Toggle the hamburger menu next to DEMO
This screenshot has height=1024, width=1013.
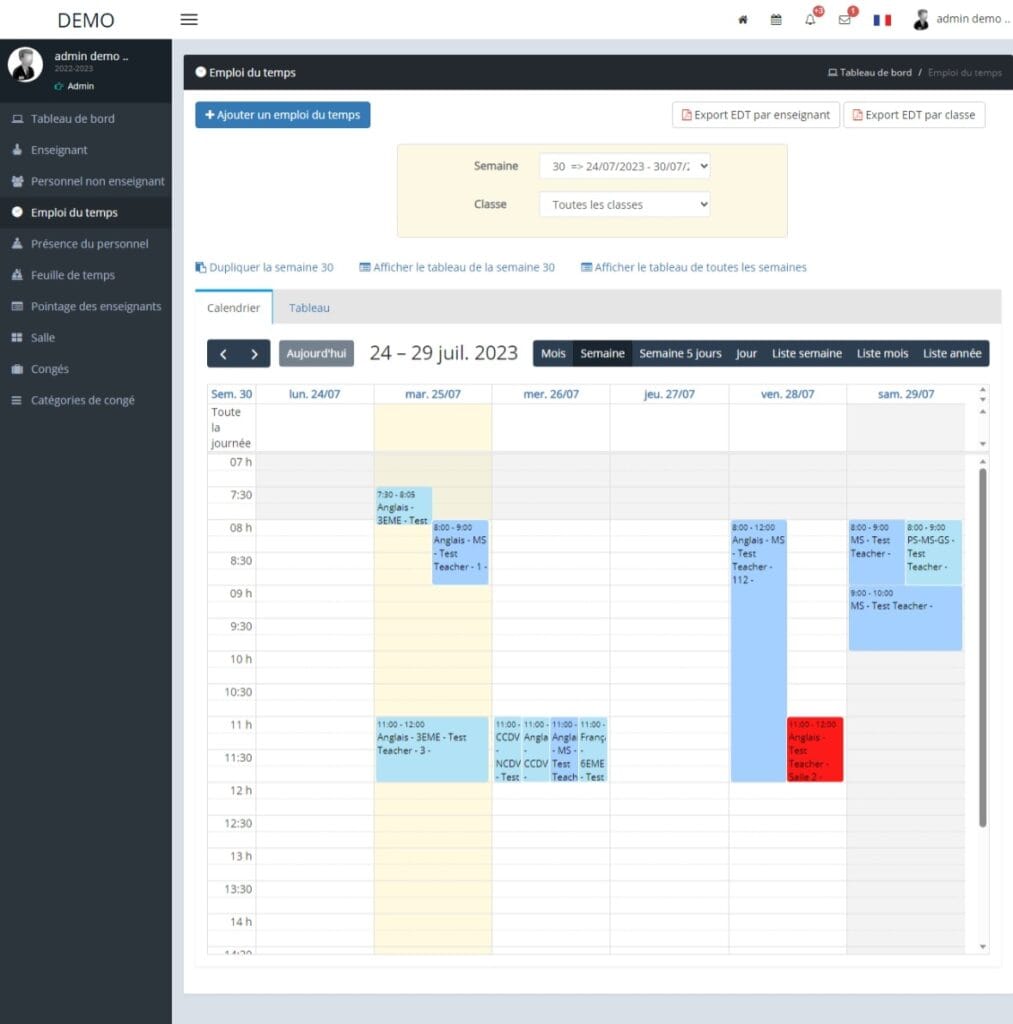(188, 19)
